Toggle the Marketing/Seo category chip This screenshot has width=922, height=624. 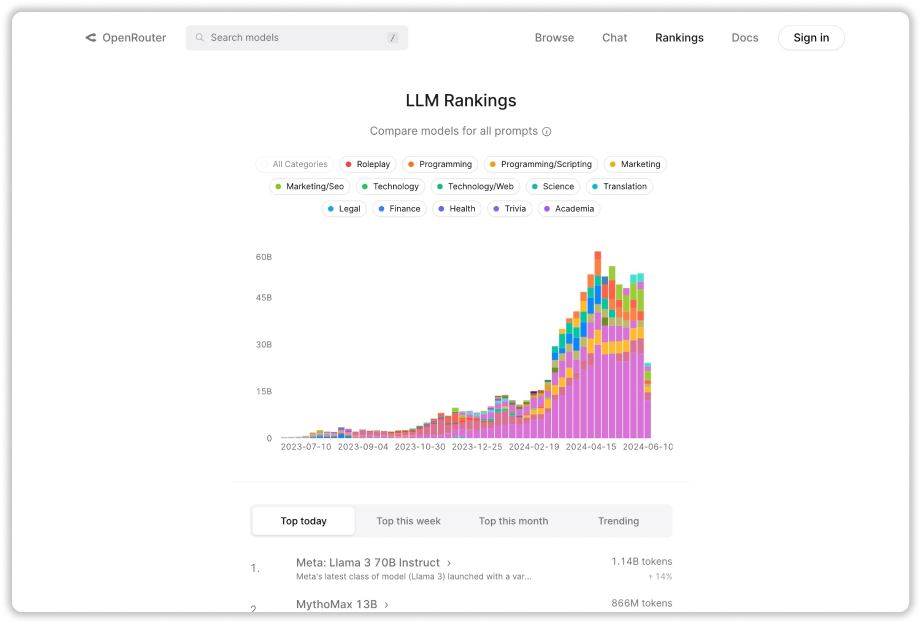point(310,186)
